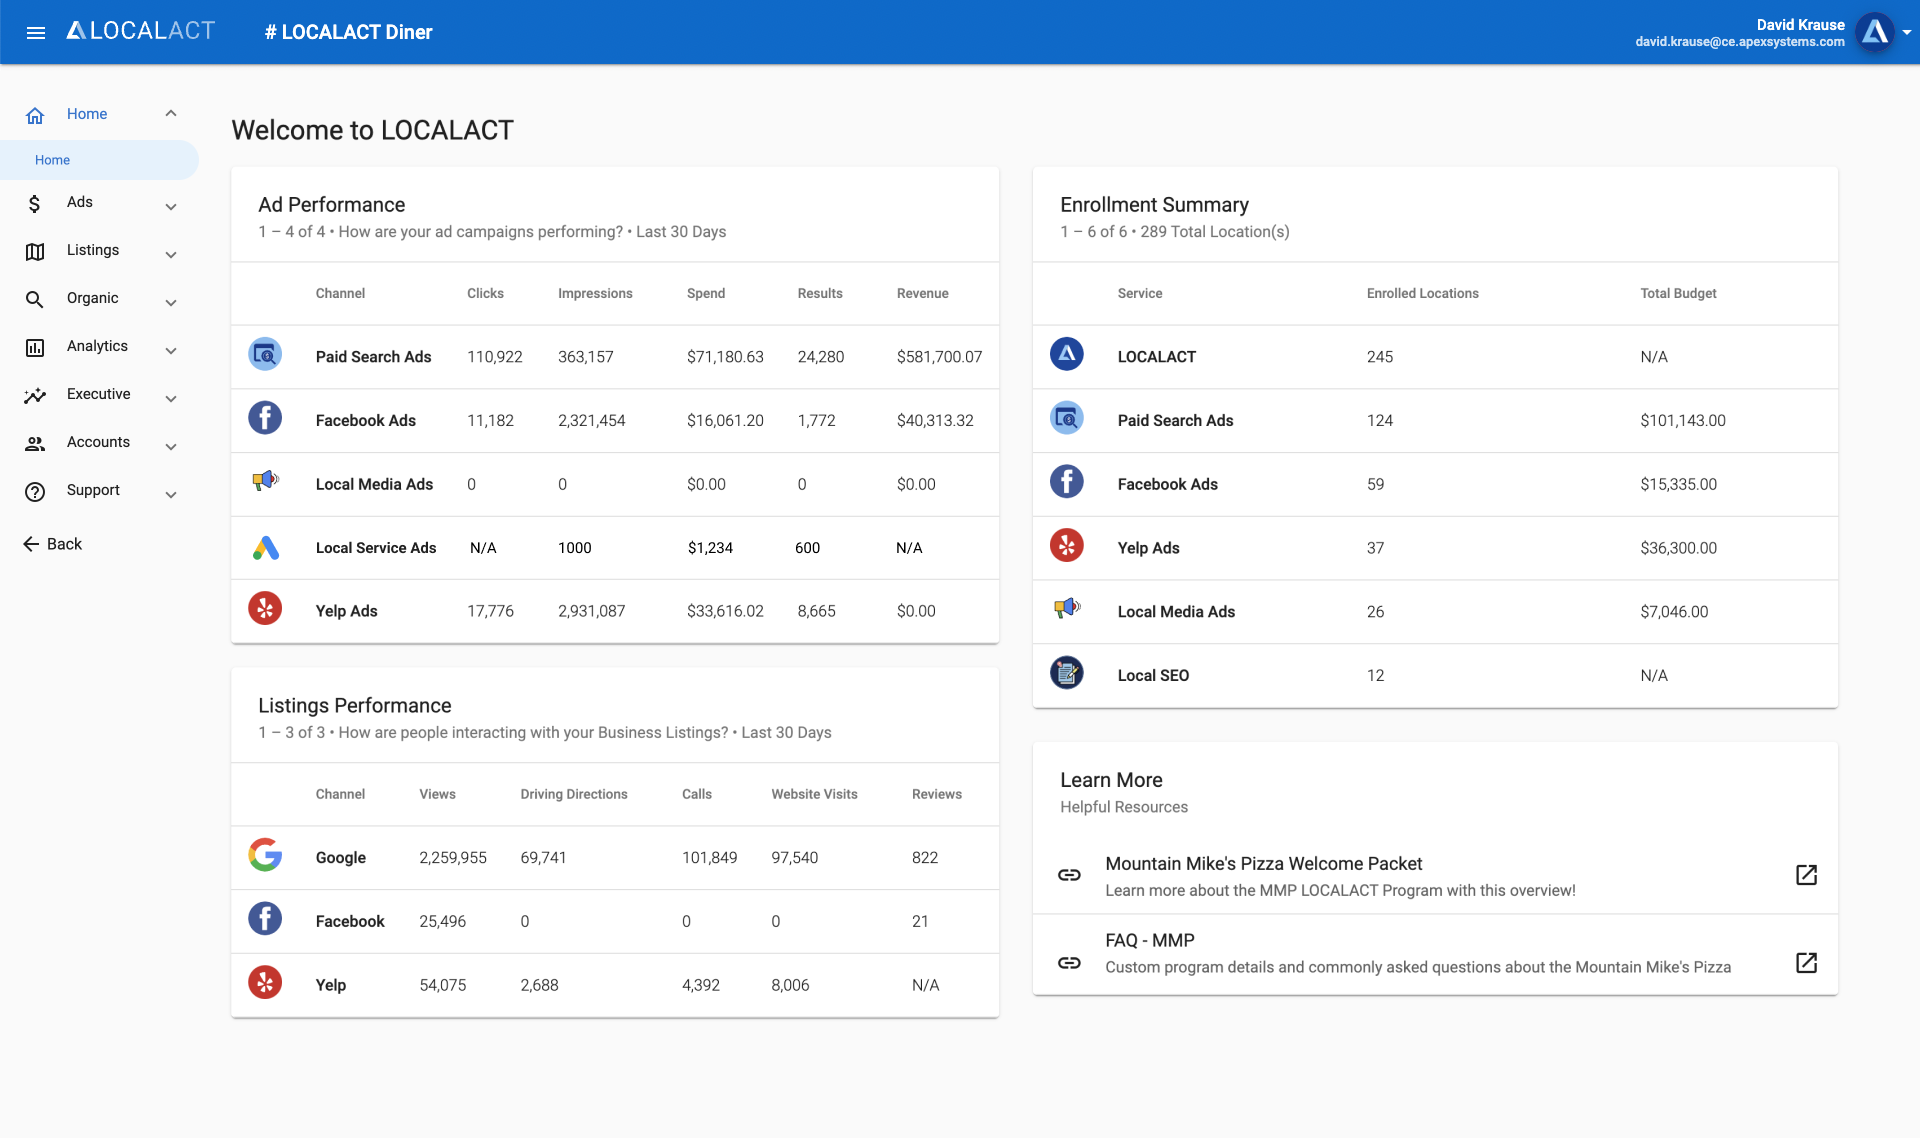The height and width of the screenshot is (1138, 1920).
Task: Click Yelp Ads icon in Enrollment Summary
Action: point(1067,545)
